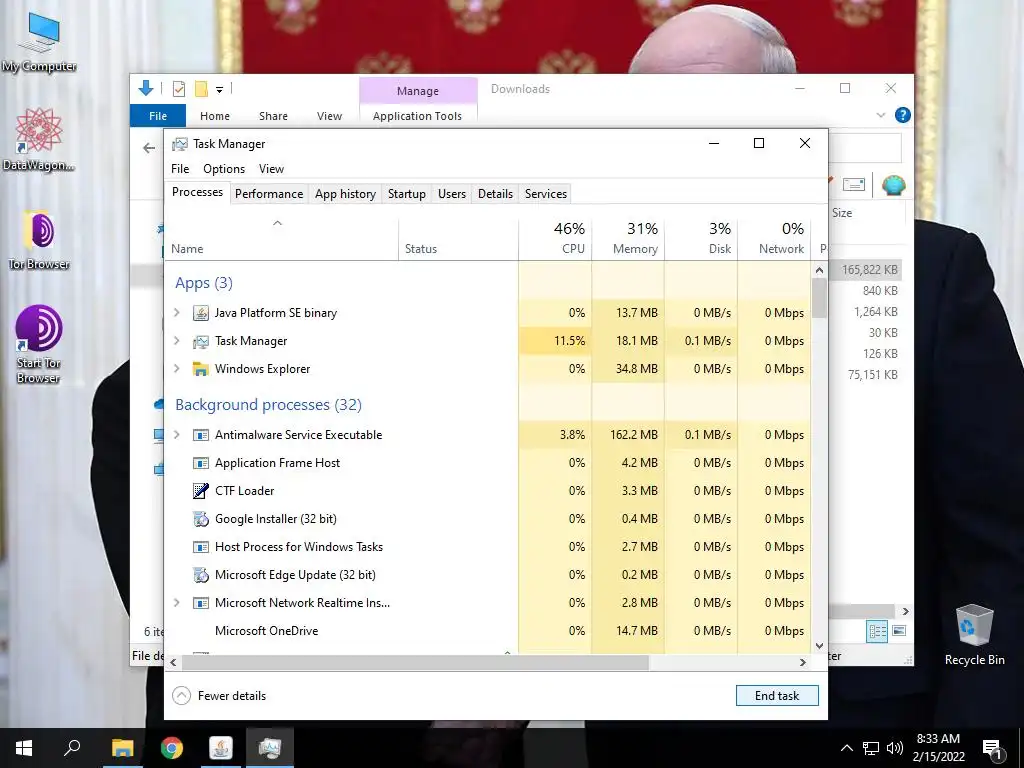Screen dimensions: 1024x768
Task: Switch to the Performance tab
Action: [269, 194]
